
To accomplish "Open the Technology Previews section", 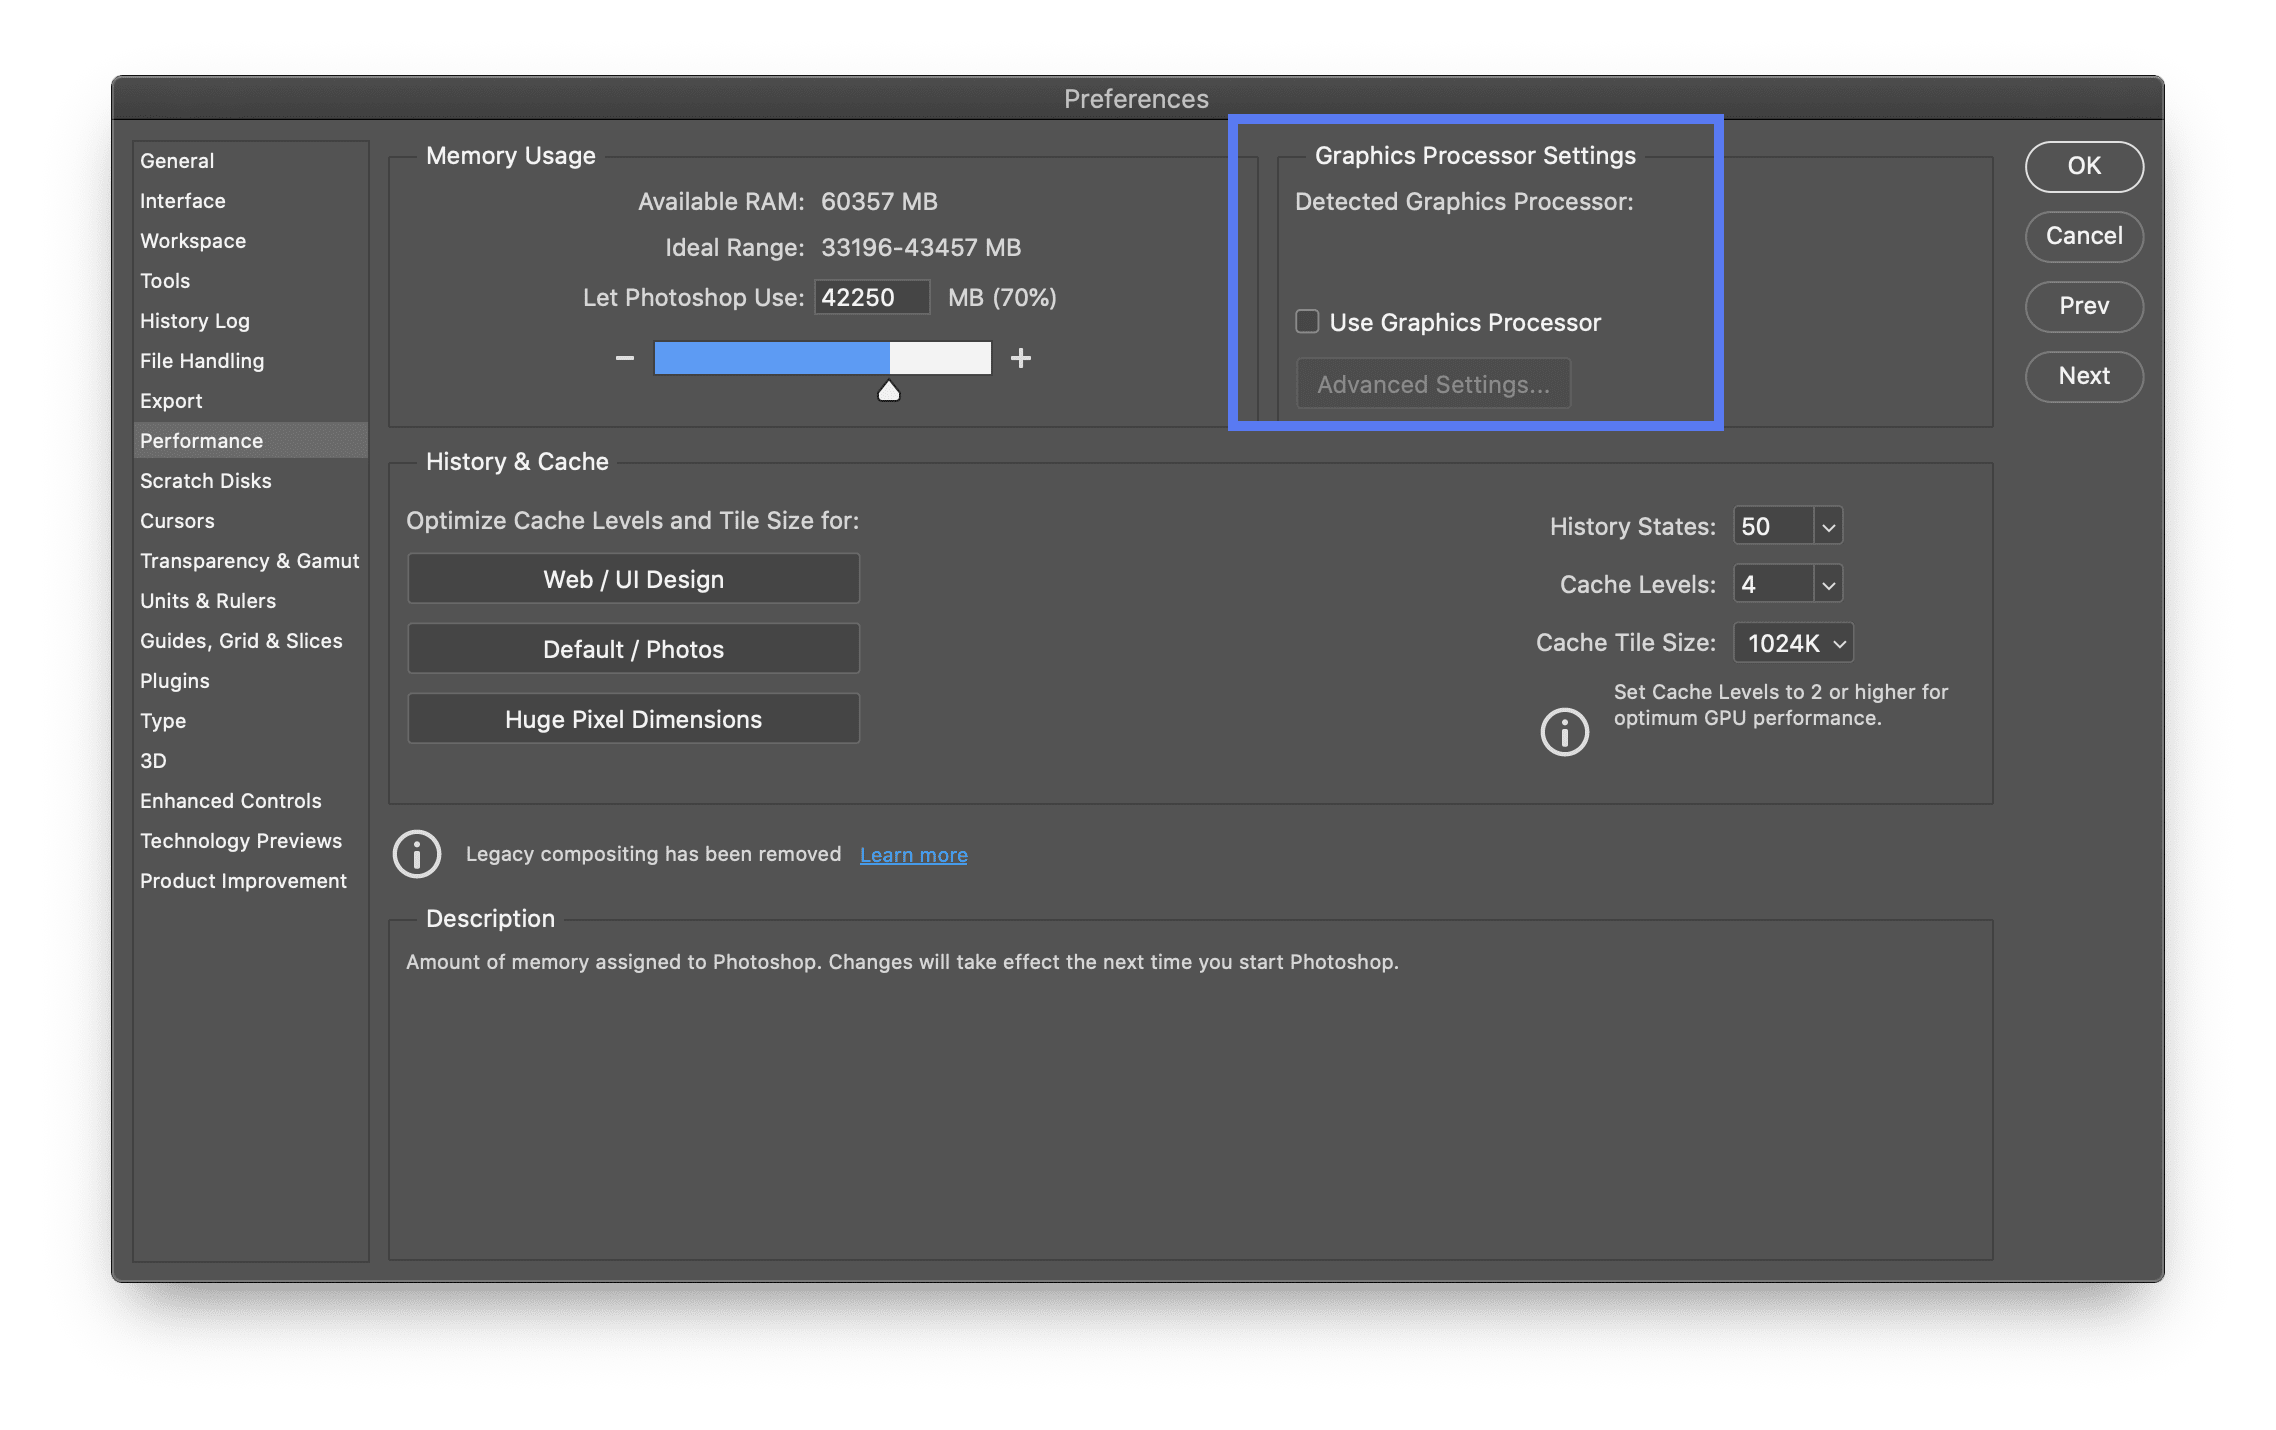I will coord(241,841).
